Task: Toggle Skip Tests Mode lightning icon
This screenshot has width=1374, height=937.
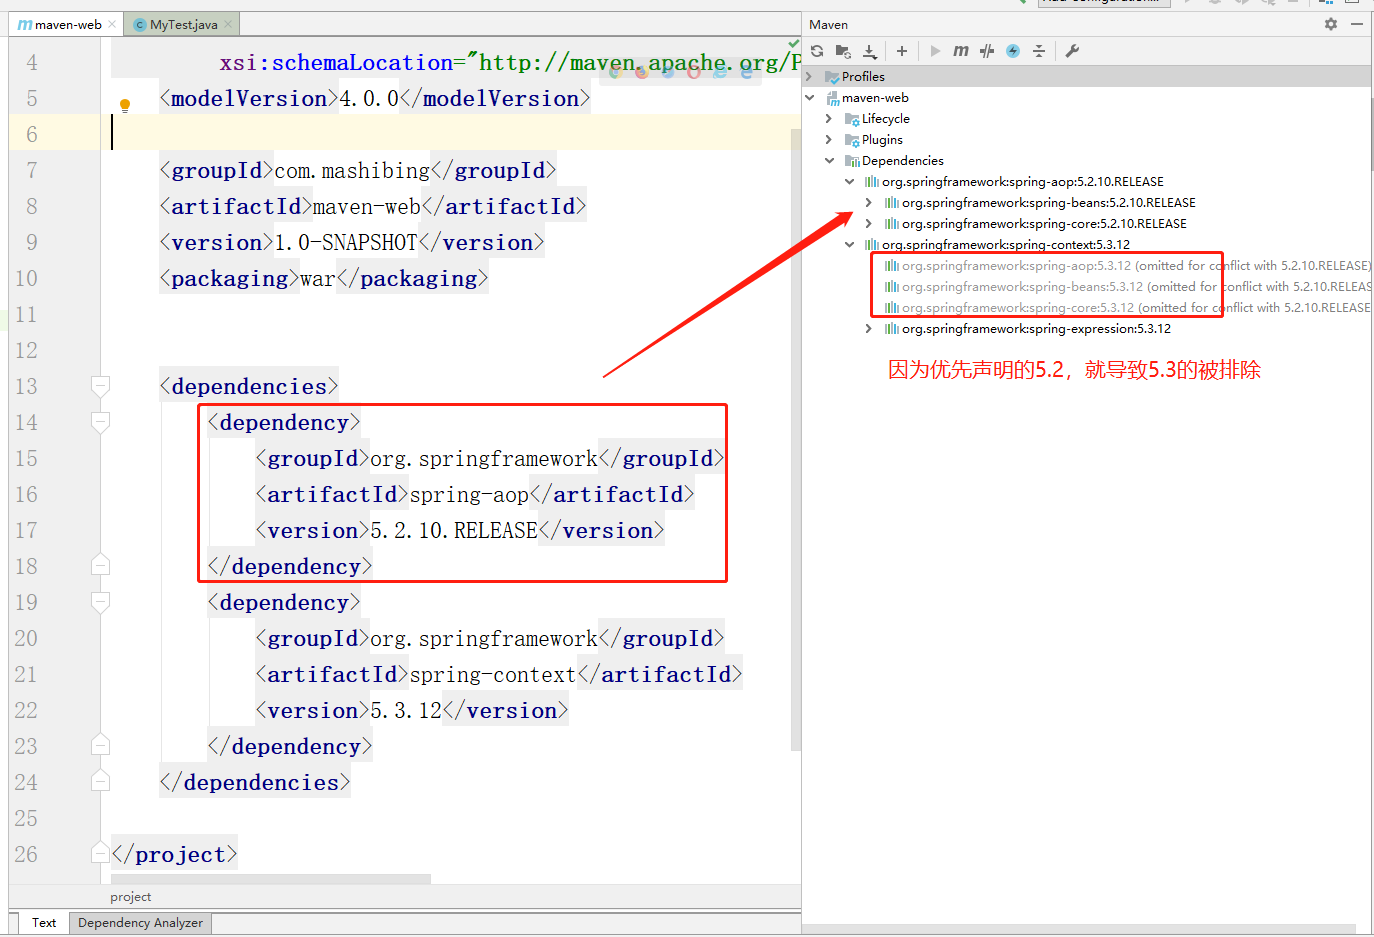Action: coord(1013,51)
